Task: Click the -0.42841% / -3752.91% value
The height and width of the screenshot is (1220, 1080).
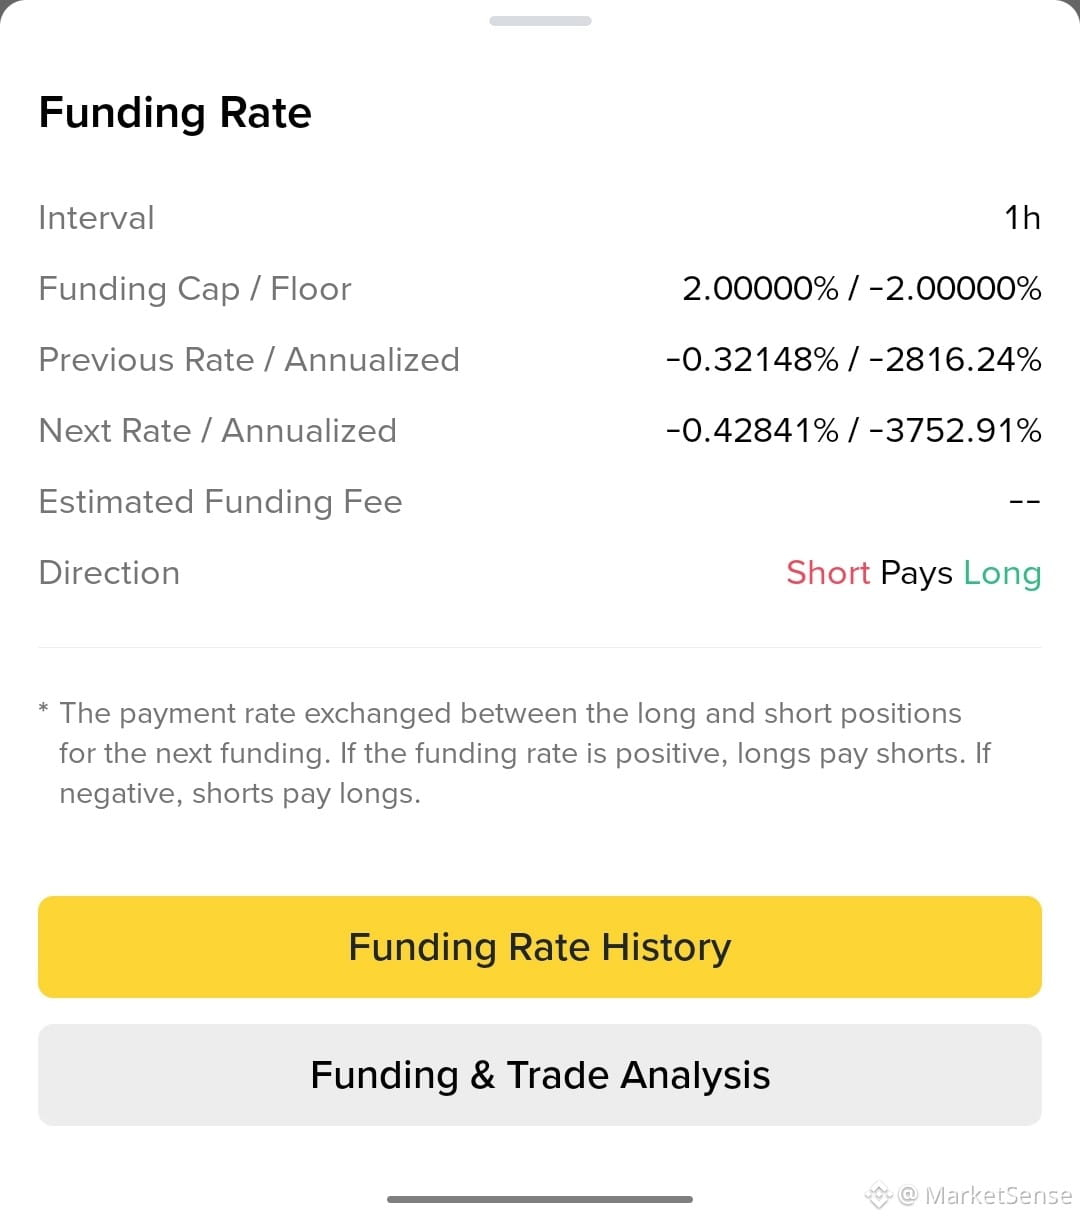Action: pyautogui.click(x=854, y=431)
